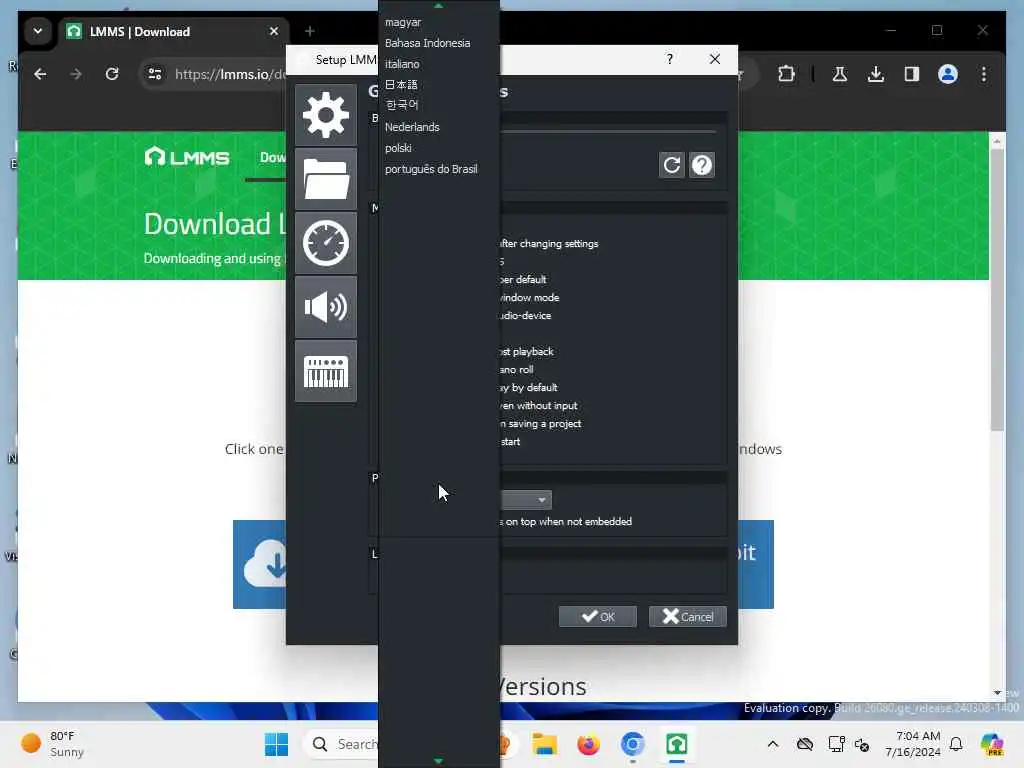Reload the LMMS download page
The width and height of the screenshot is (1024, 768).
point(112,74)
